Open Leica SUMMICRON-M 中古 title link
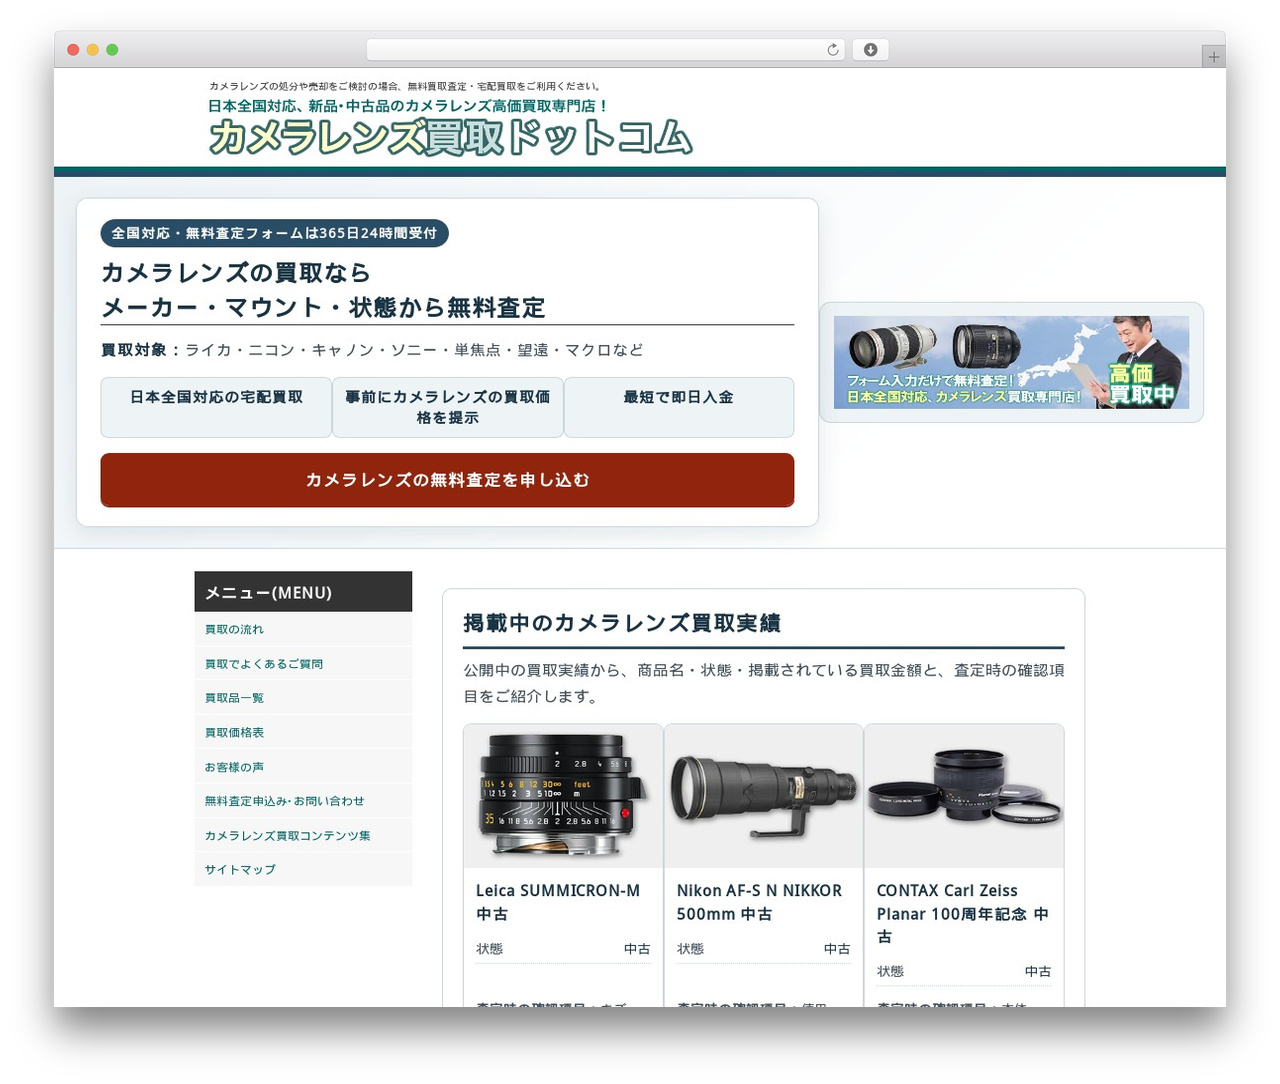 coord(558,902)
